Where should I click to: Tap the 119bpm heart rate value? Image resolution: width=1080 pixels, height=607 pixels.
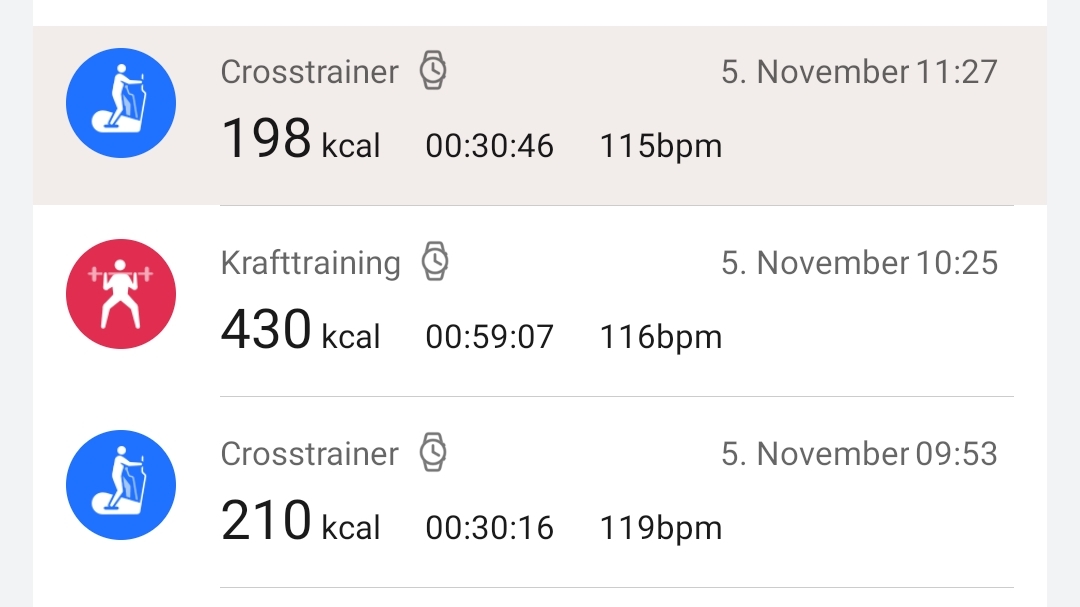coord(661,528)
